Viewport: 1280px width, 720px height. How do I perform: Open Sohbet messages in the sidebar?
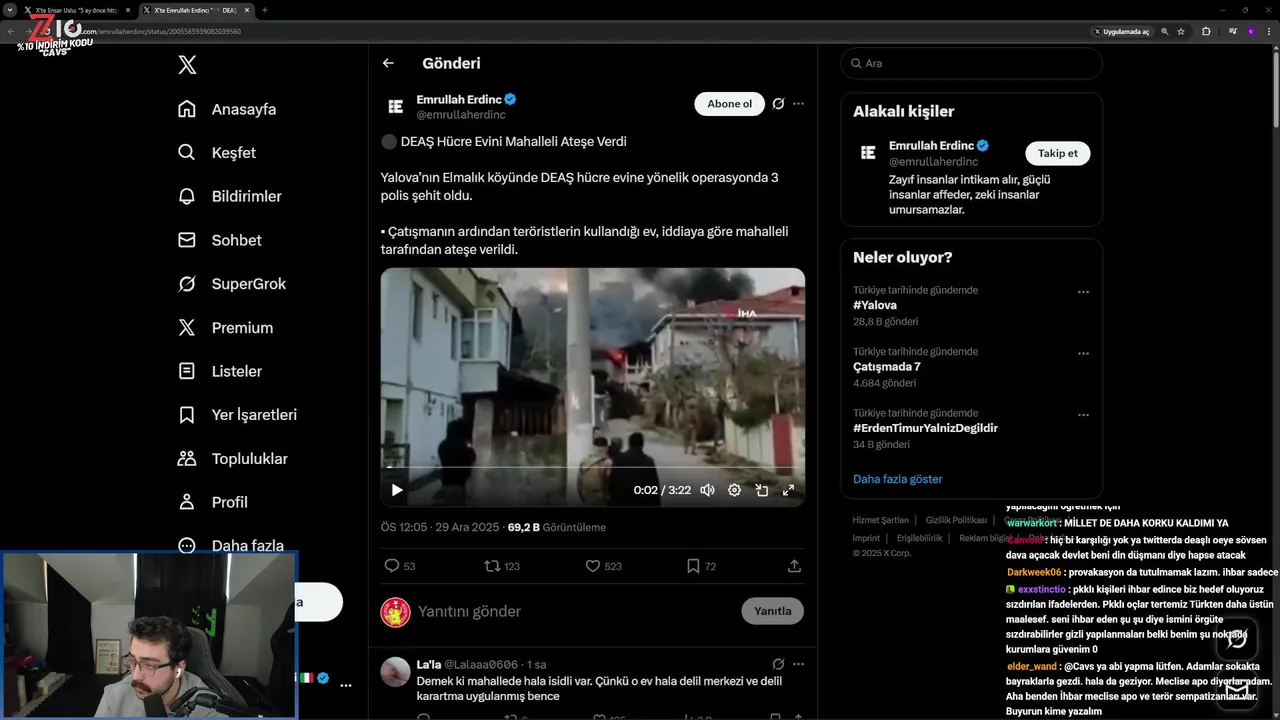point(220,240)
